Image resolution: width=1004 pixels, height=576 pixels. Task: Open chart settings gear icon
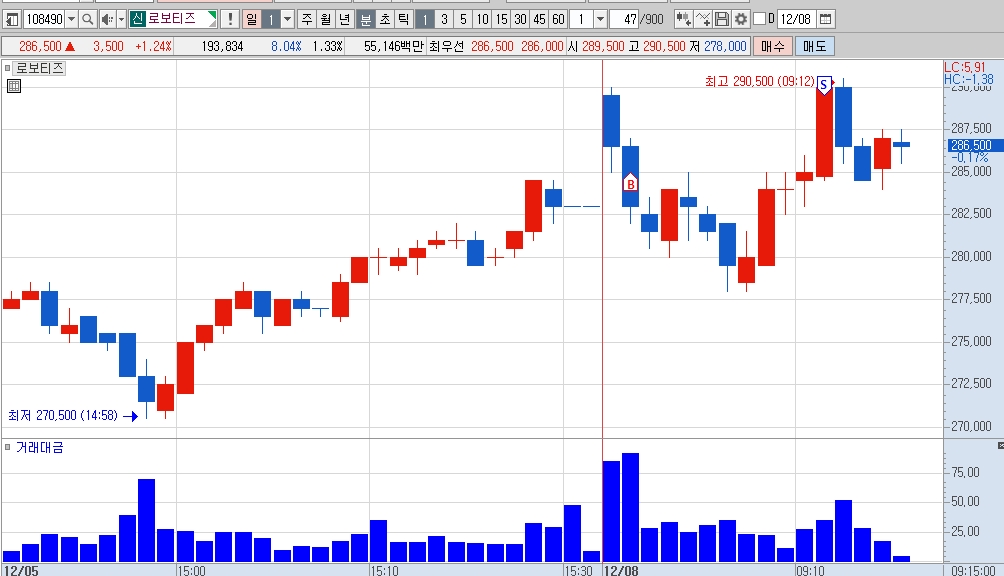coord(741,19)
